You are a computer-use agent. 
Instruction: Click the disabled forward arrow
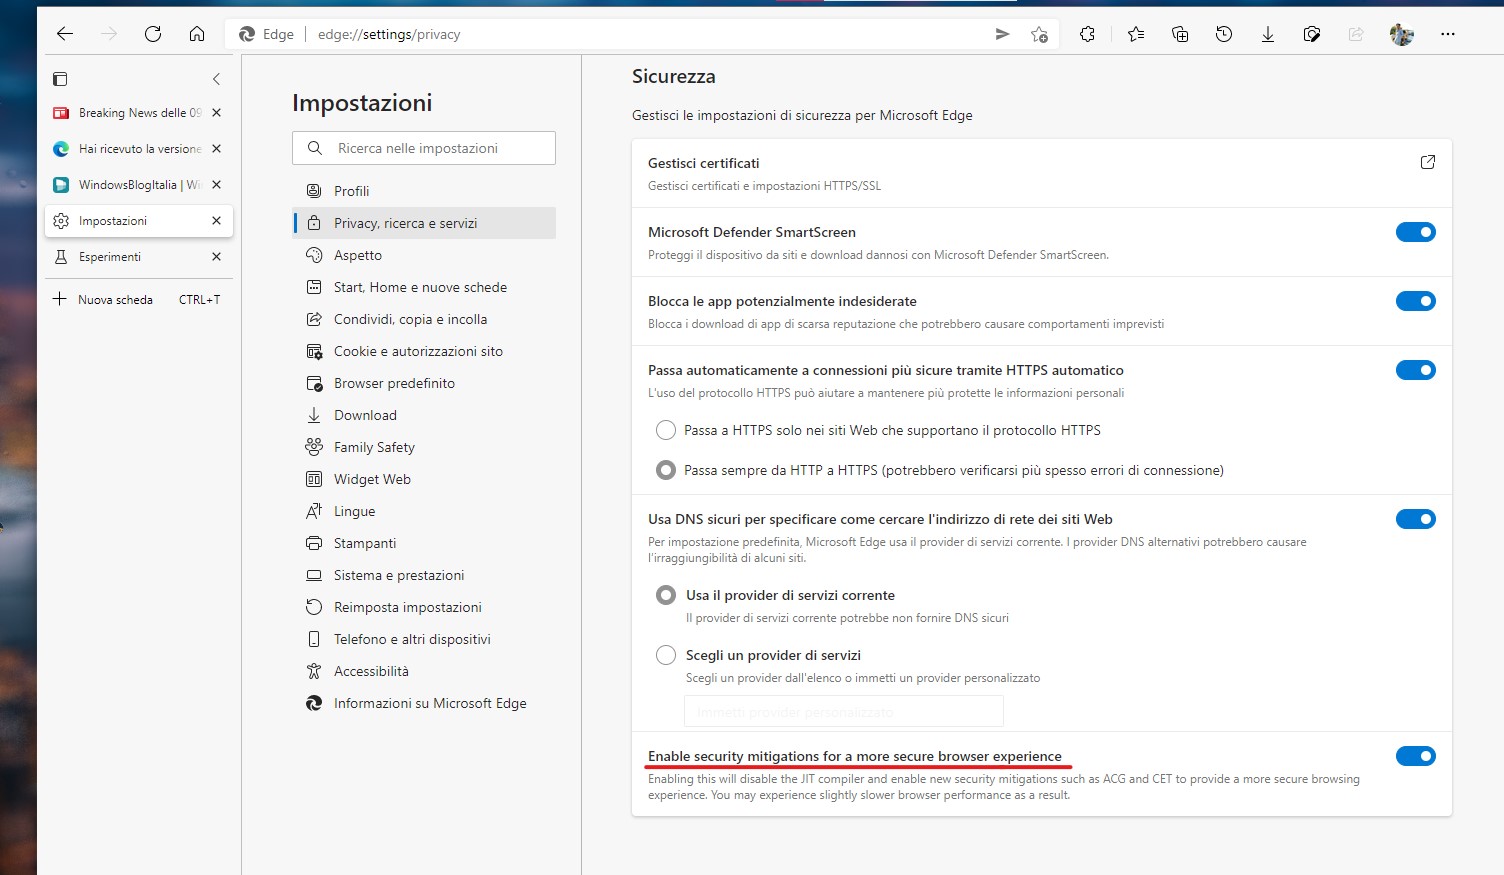click(109, 34)
